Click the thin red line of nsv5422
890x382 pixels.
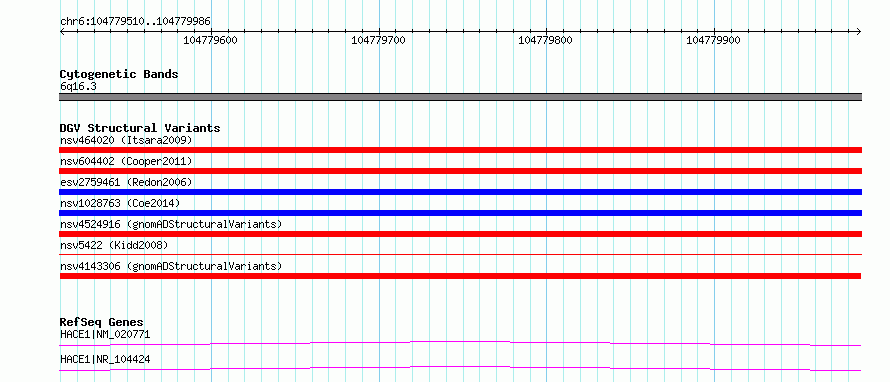pyautogui.click(x=460, y=255)
